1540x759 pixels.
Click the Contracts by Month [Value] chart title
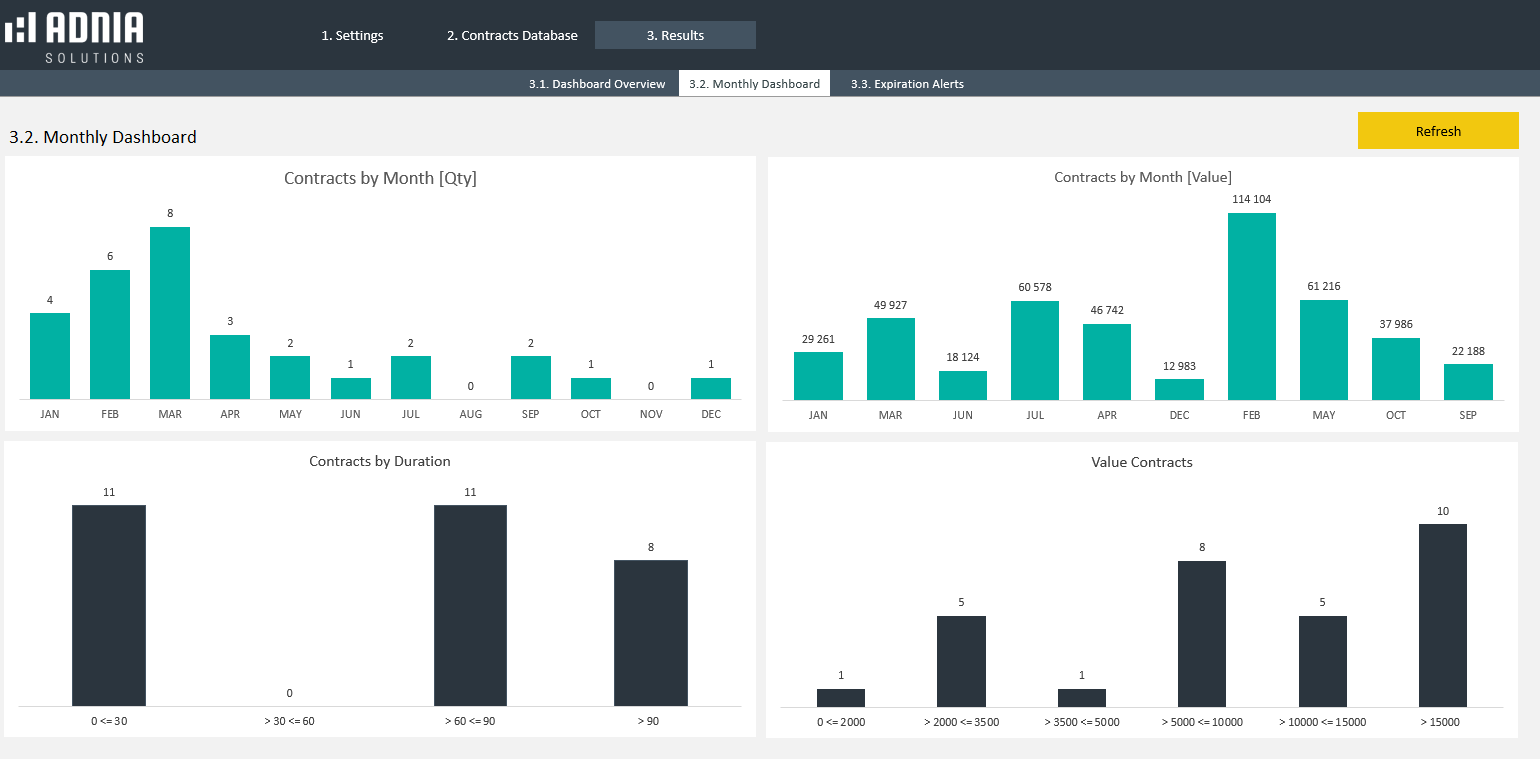(x=1142, y=177)
